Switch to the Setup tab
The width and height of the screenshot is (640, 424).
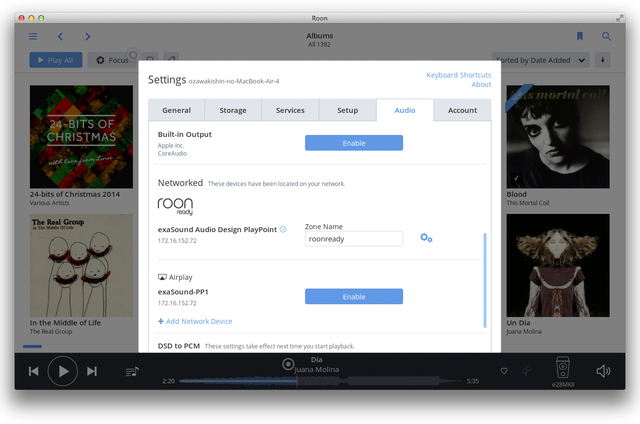[348, 110]
